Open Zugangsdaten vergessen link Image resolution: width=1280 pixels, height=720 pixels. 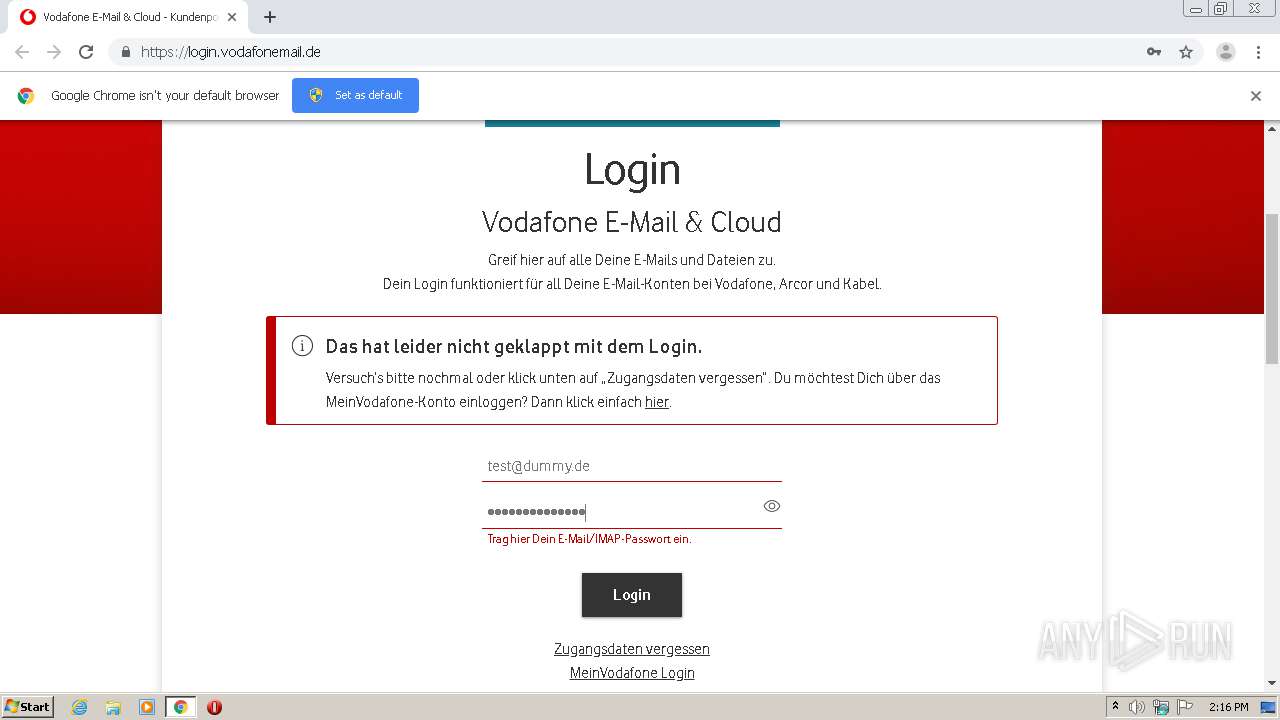pyautogui.click(x=632, y=649)
